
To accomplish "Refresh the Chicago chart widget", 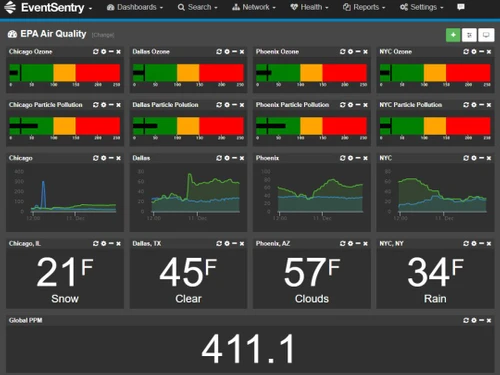I will point(96,158).
